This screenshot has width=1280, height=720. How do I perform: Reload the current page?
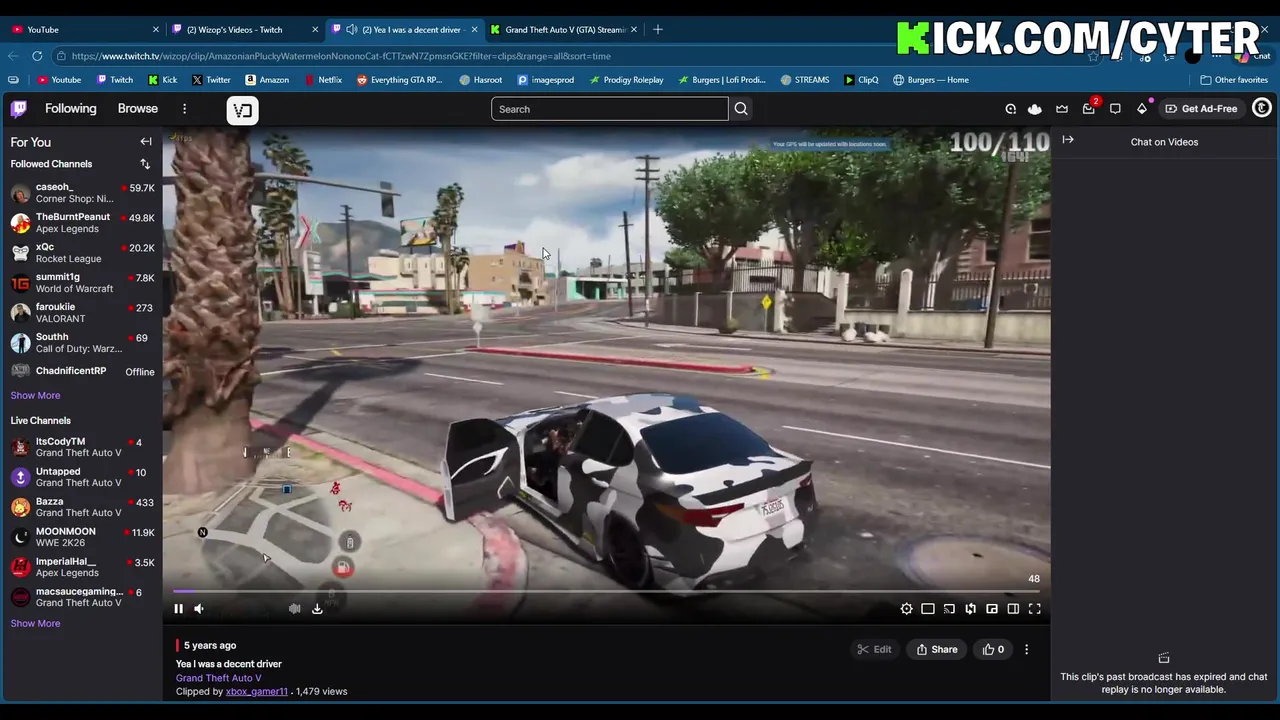38,56
